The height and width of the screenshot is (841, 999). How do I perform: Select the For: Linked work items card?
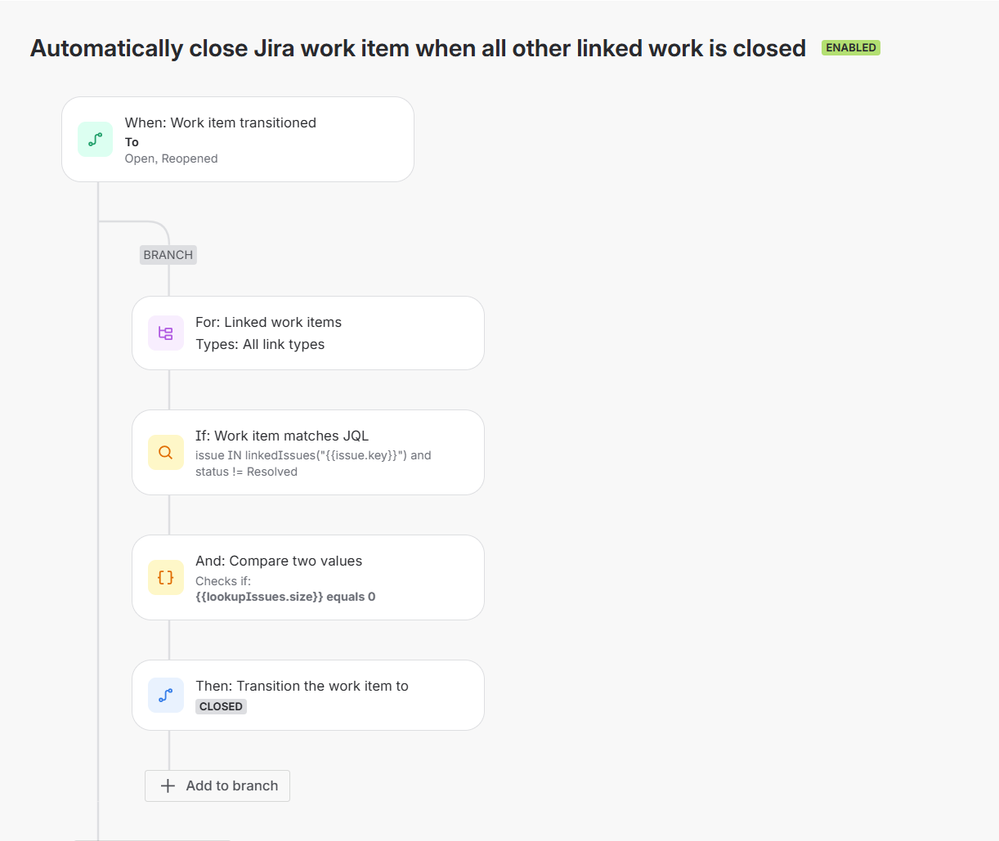click(308, 333)
